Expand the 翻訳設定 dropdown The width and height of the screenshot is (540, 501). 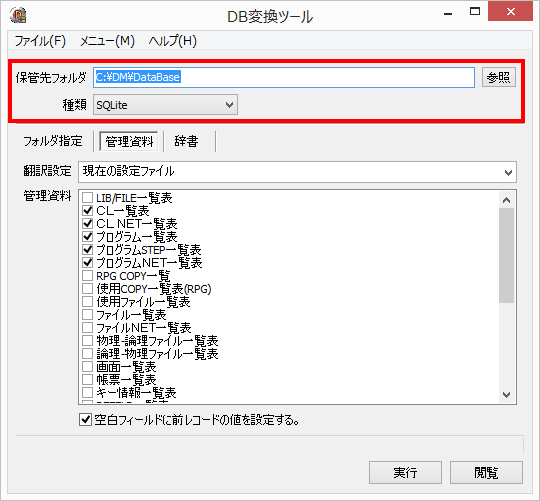click(297, 172)
